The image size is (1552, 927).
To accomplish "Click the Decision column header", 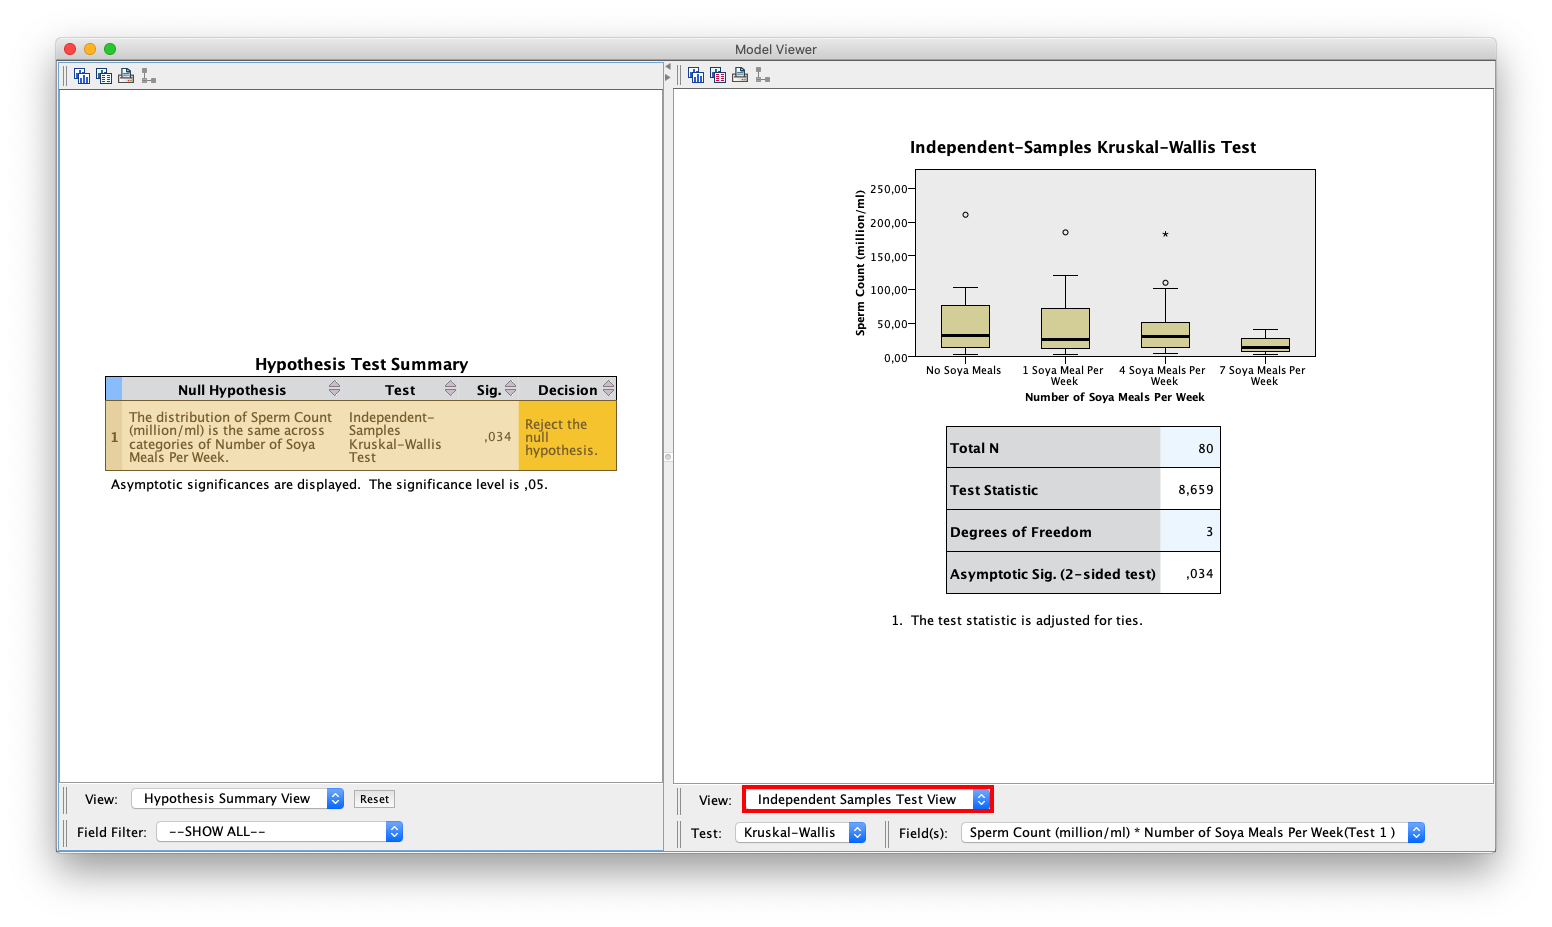I will coord(567,390).
